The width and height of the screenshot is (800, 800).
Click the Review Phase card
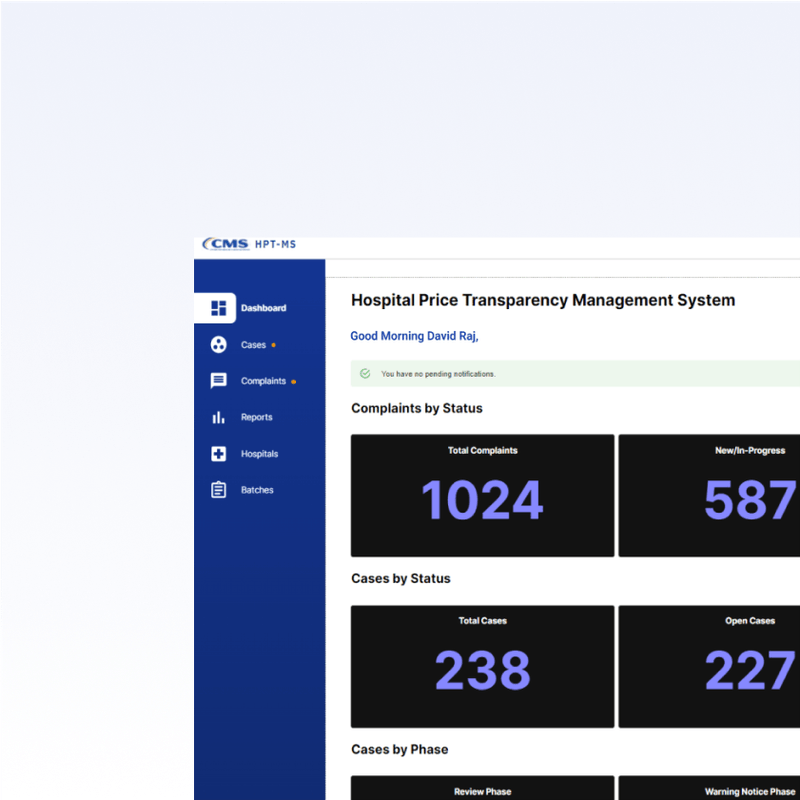click(482, 790)
